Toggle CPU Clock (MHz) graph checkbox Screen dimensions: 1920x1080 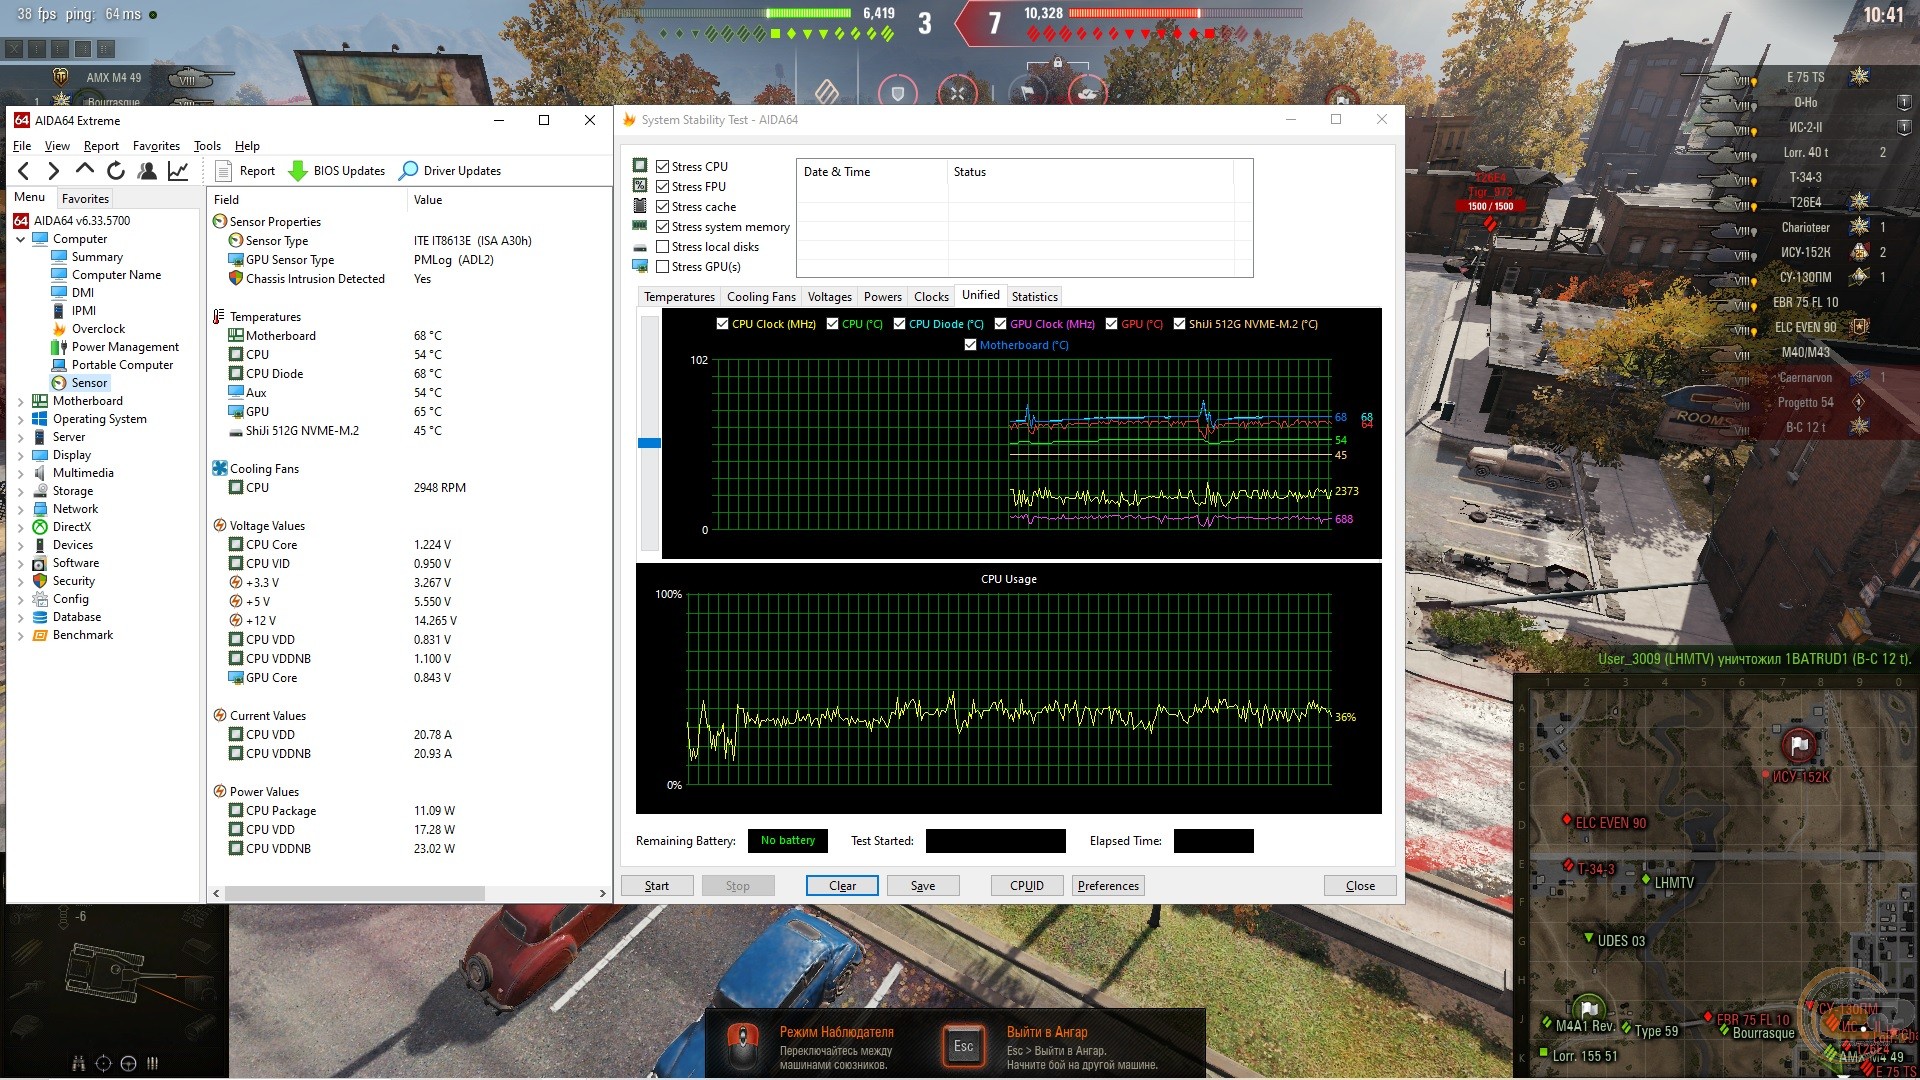click(723, 324)
